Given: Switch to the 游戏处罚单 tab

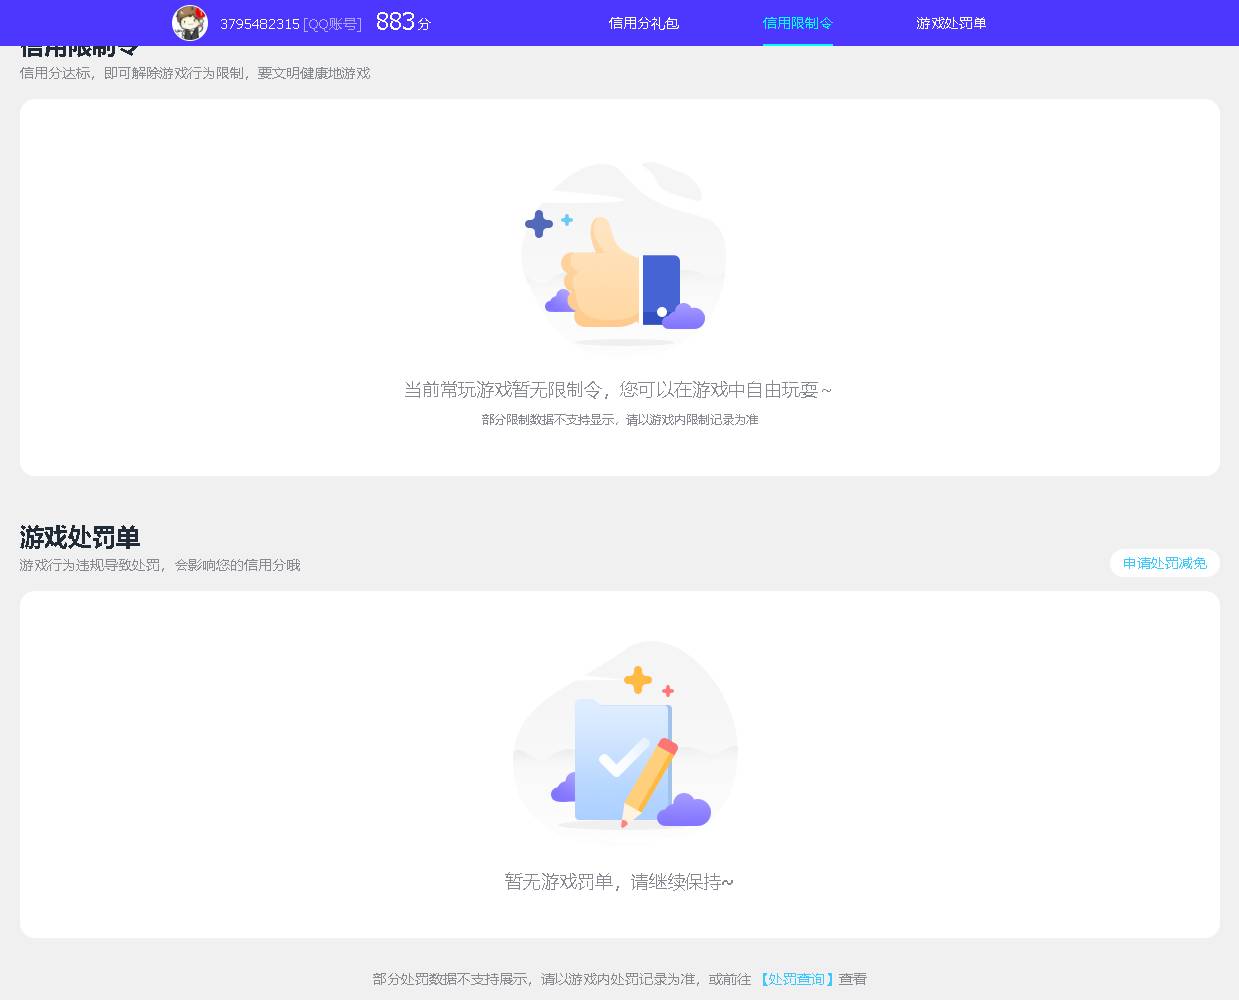Looking at the screenshot, I should click(x=950, y=23).
